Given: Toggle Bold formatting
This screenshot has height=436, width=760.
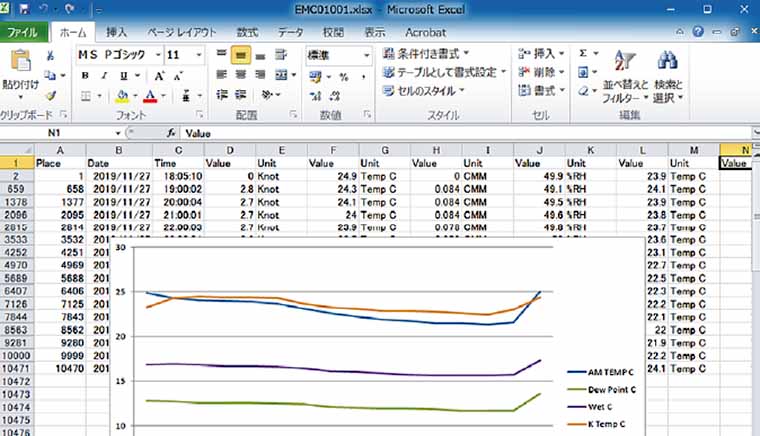Looking at the screenshot, I should coord(85,76).
